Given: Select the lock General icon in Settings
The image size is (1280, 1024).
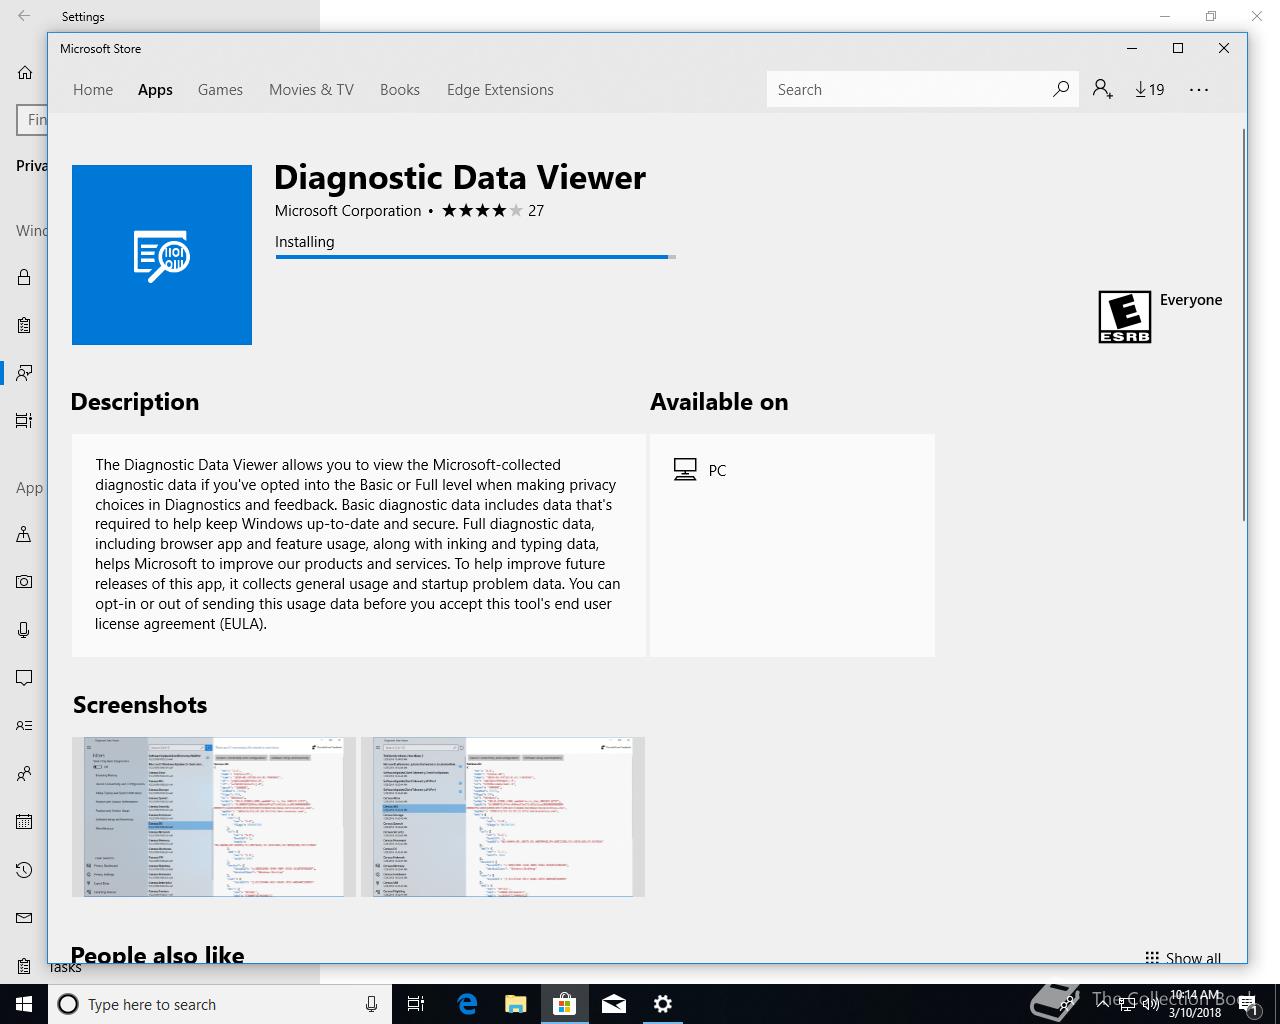Looking at the screenshot, I should (x=24, y=277).
